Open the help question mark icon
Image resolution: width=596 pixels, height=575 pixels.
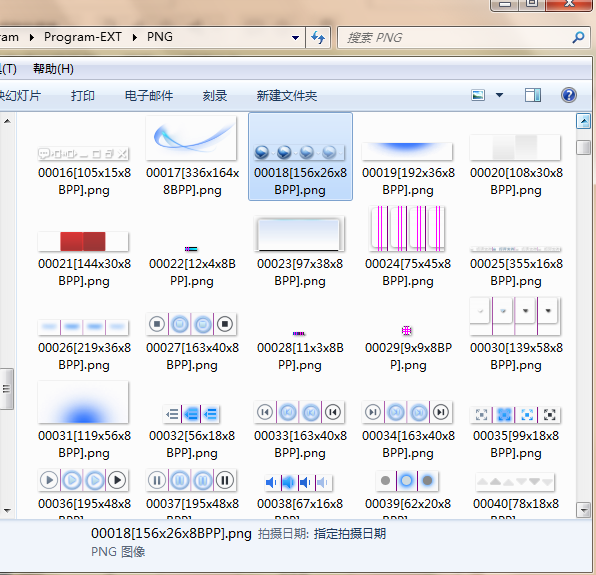click(x=569, y=95)
